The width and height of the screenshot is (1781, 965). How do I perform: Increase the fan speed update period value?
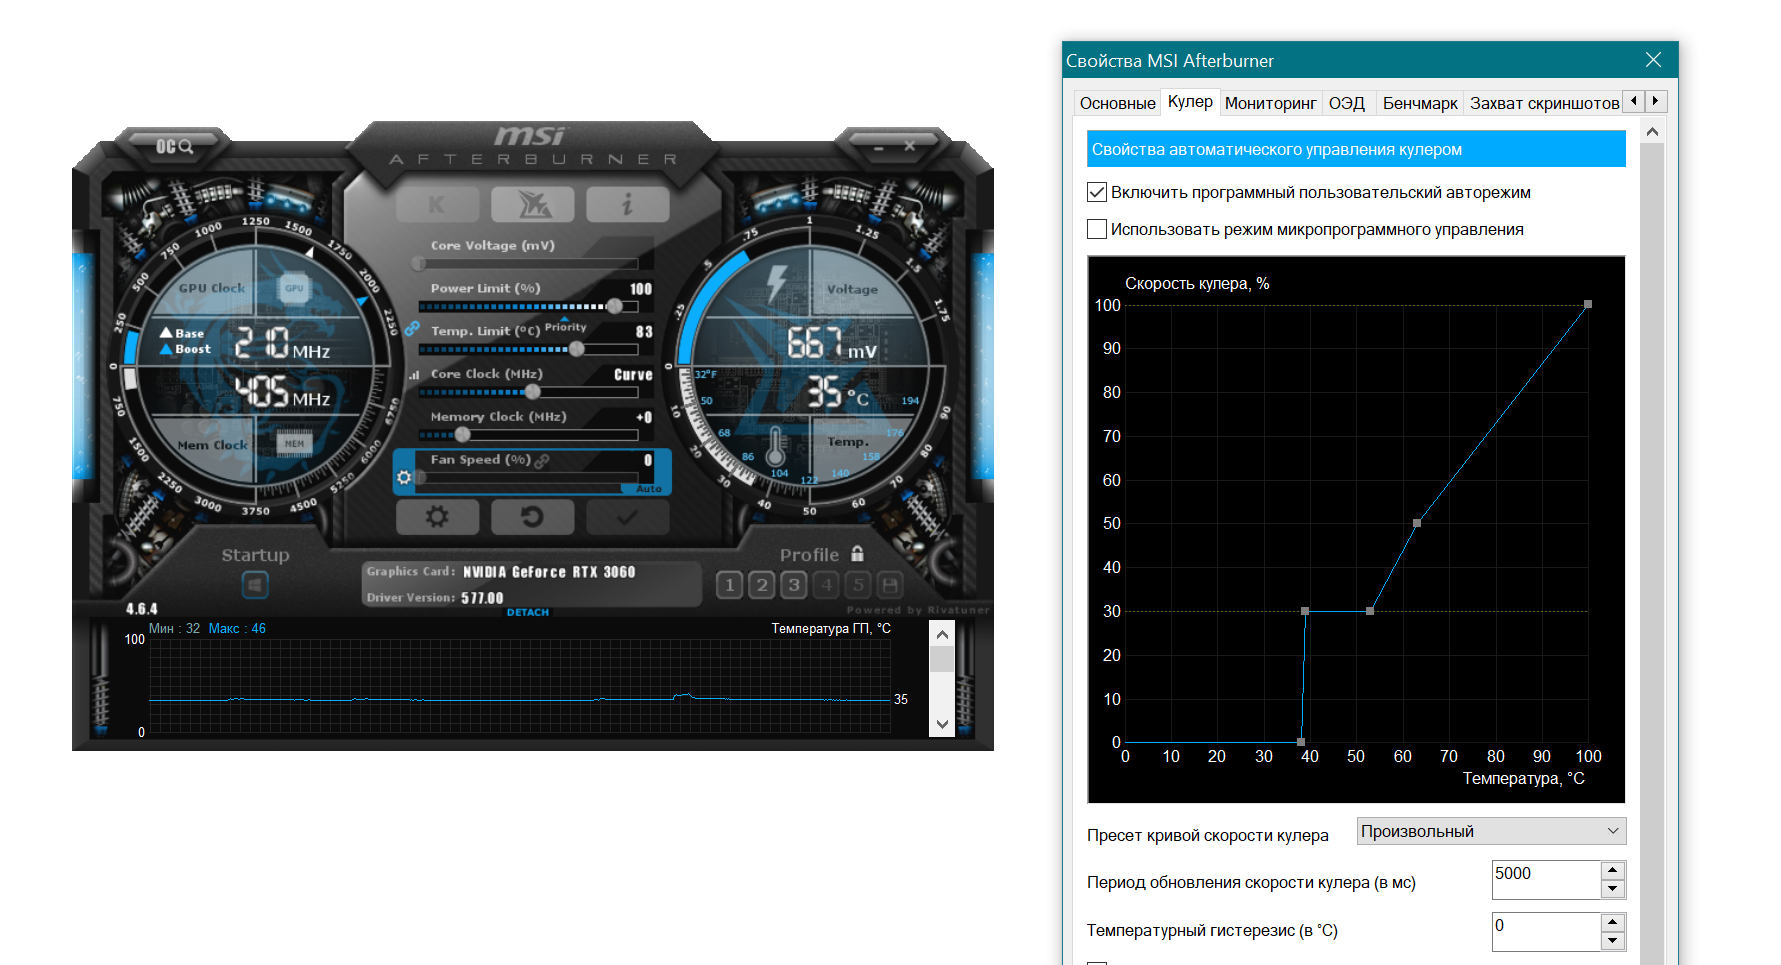pos(1612,871)
